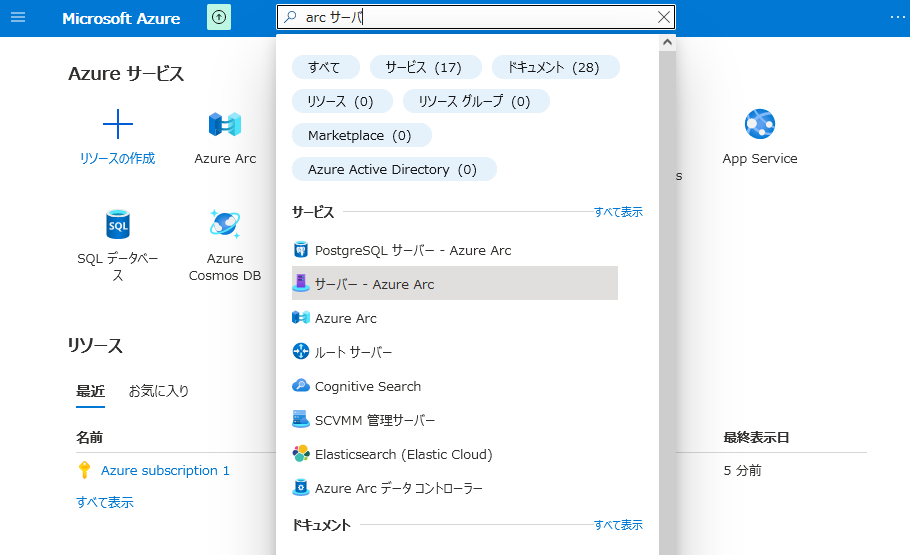910x555 pixels.
Task: Select the ドキュメント (28) filter pill
Action: pos(555,67)
